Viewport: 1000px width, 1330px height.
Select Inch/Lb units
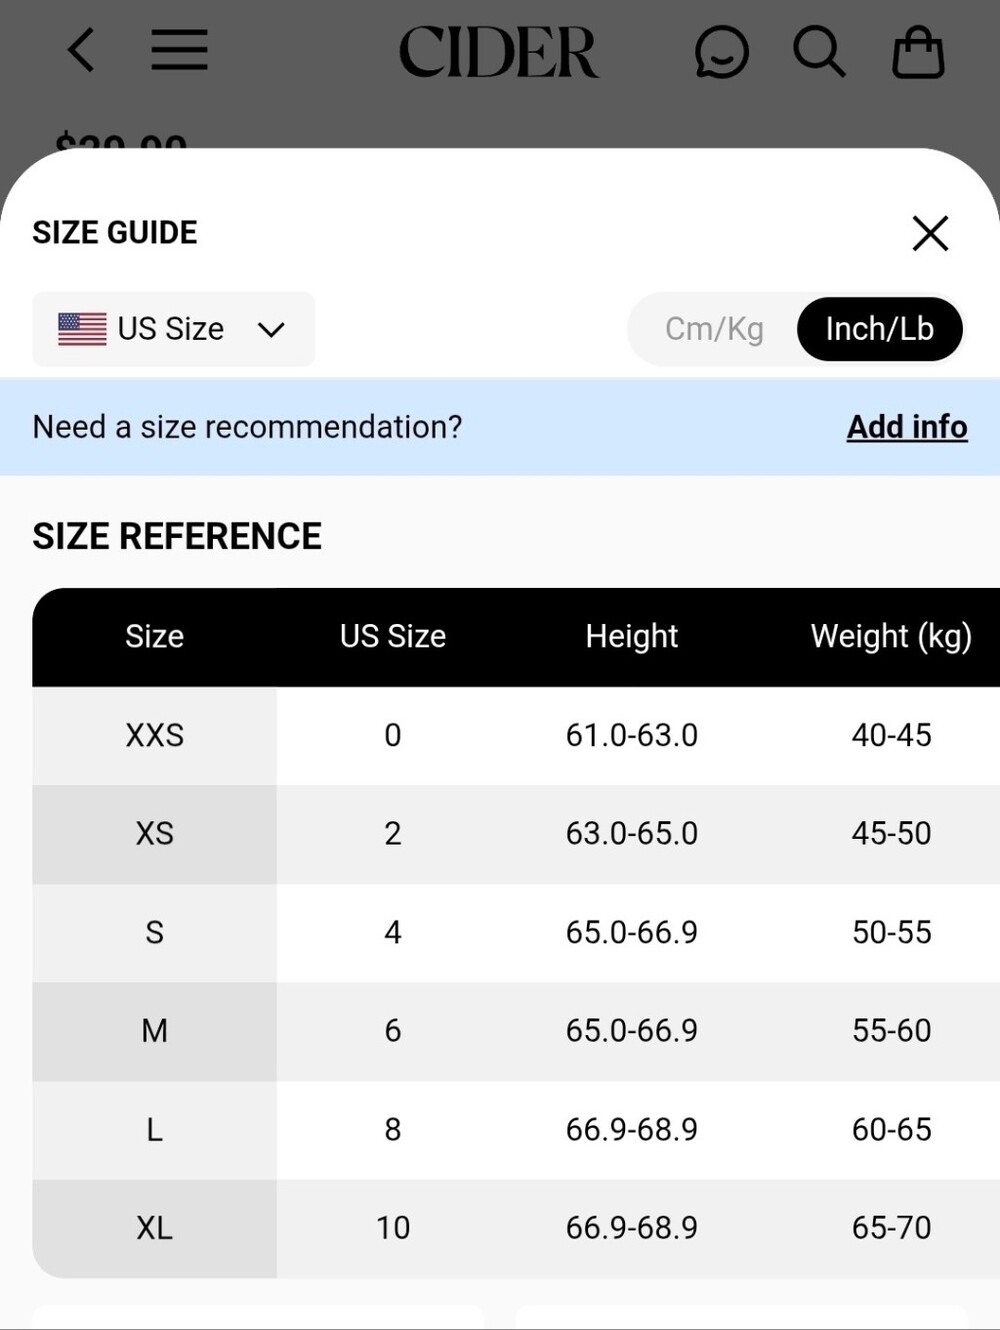tap(880, 329)
